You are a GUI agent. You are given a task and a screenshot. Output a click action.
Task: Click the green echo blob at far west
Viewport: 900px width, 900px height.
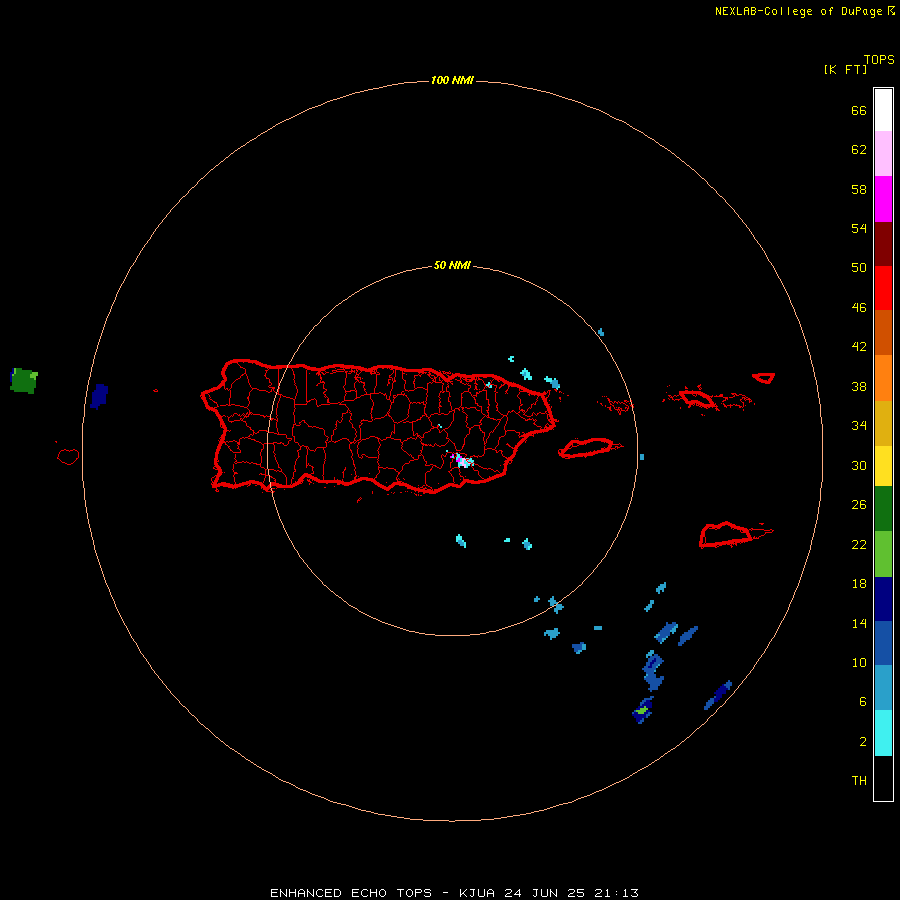[24, 381]
